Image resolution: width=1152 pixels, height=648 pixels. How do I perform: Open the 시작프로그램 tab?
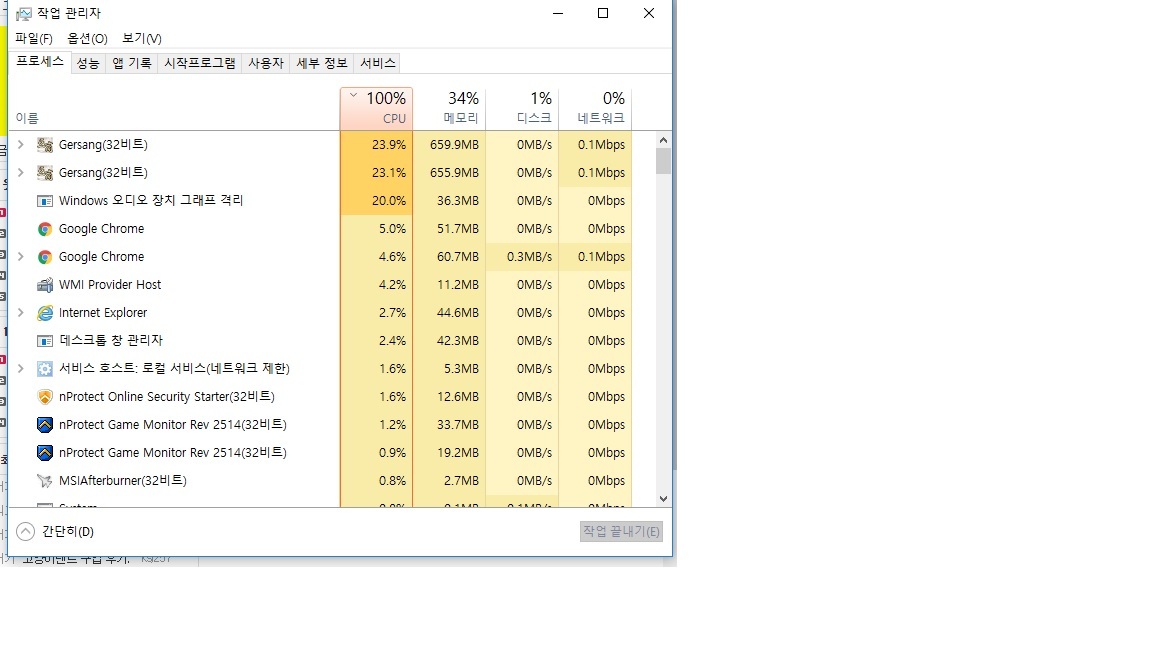coord(200,63)
